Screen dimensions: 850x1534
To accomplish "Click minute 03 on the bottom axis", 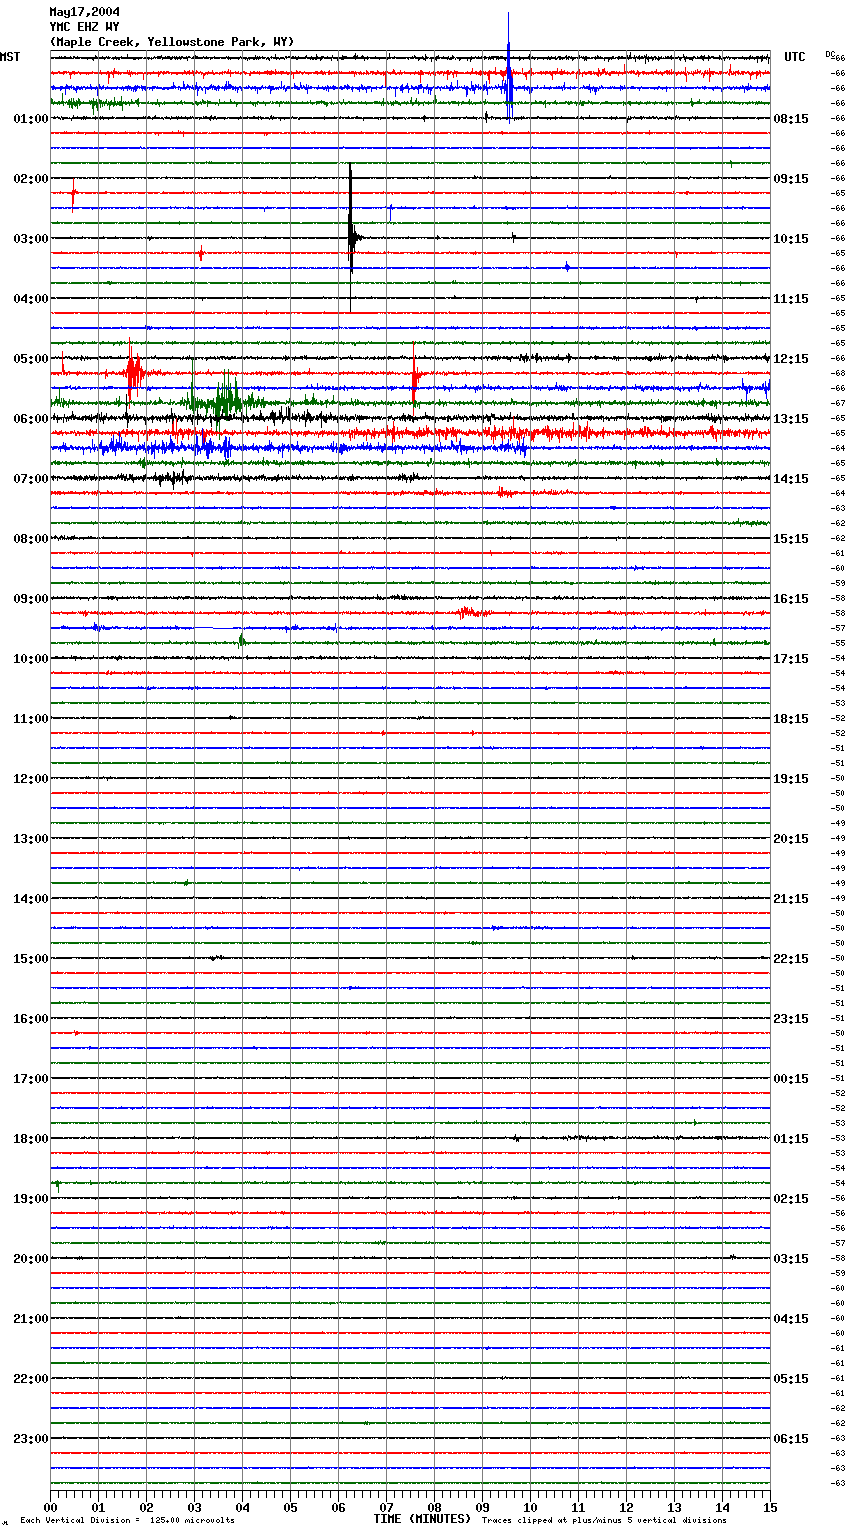I will click(x=194, y=1507).
